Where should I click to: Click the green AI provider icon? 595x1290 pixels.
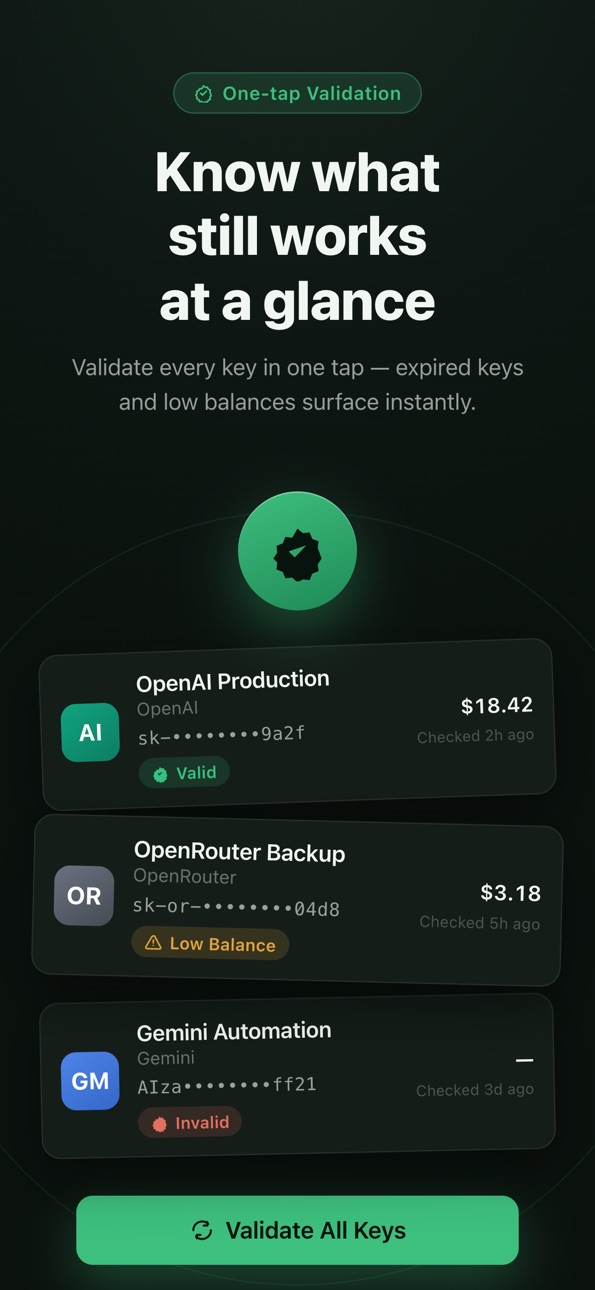[x=90, y=733]
